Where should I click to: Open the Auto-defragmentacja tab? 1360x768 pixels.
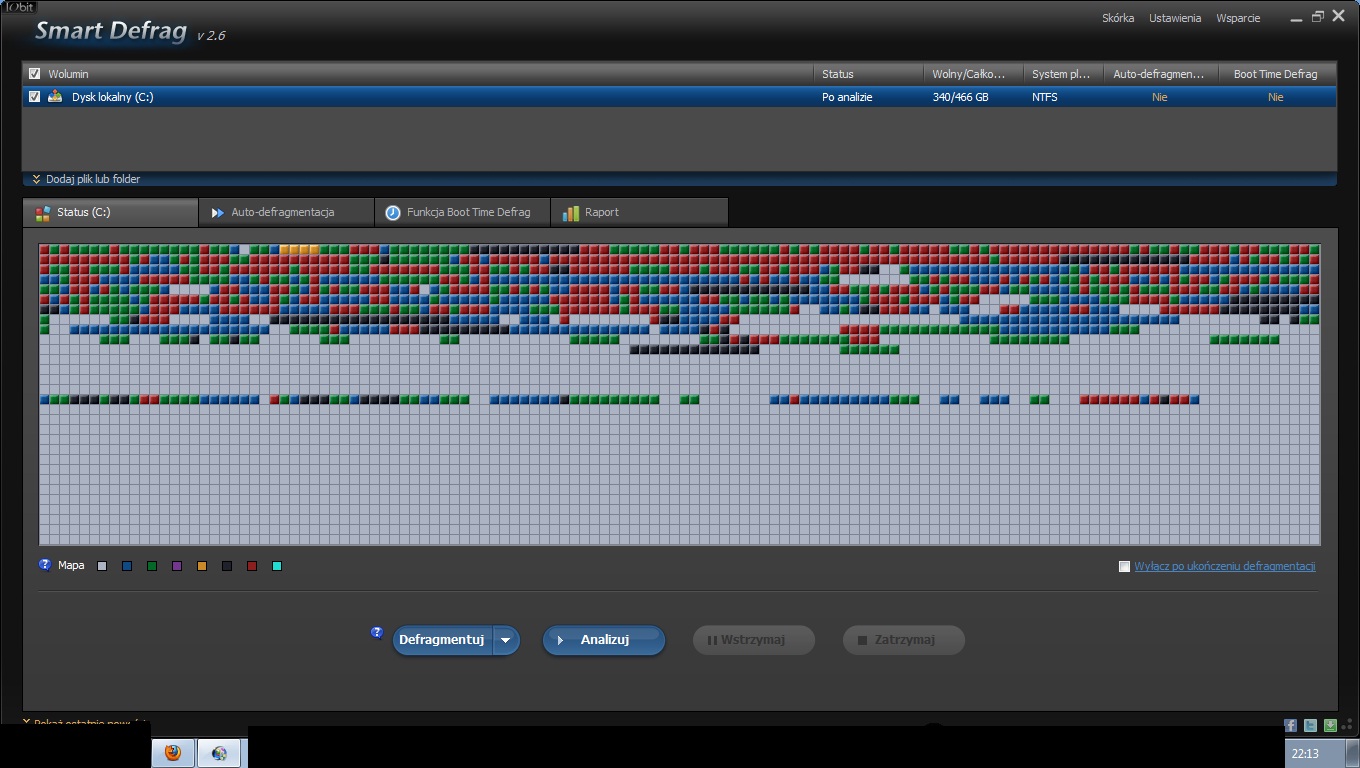click(287, 212)
